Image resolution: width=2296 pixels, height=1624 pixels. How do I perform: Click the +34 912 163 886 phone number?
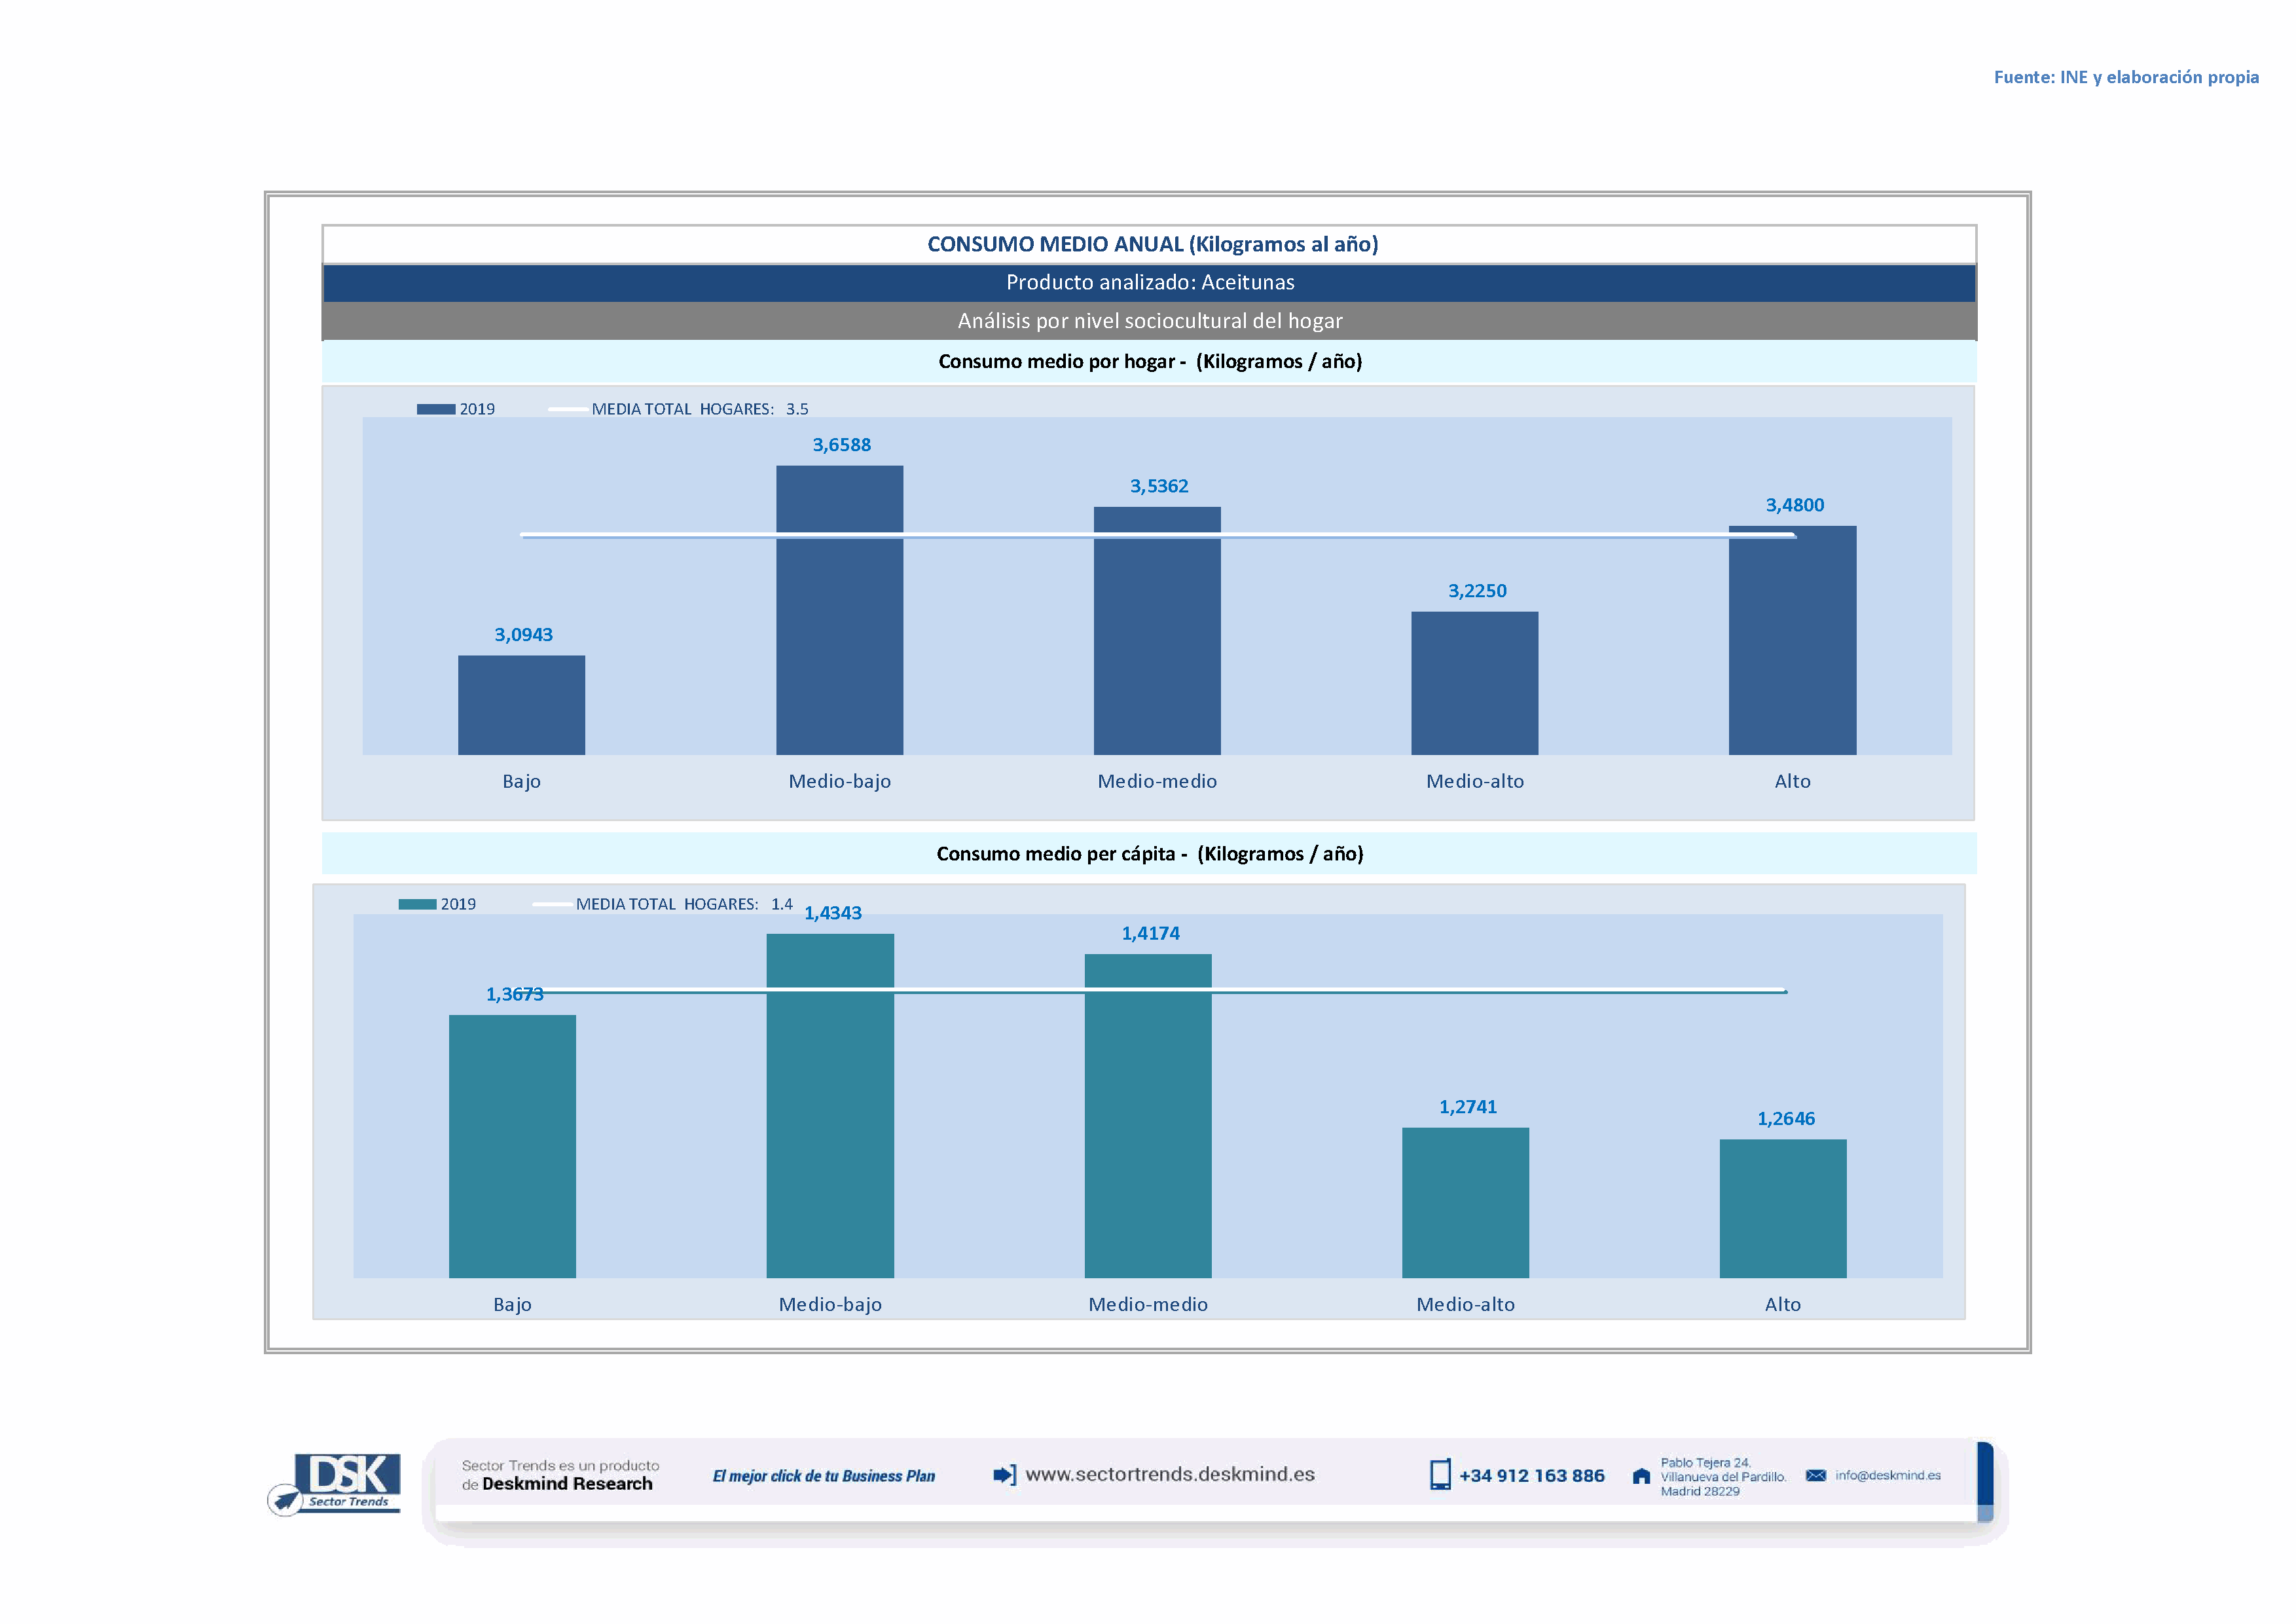tap(1531, 1476)
